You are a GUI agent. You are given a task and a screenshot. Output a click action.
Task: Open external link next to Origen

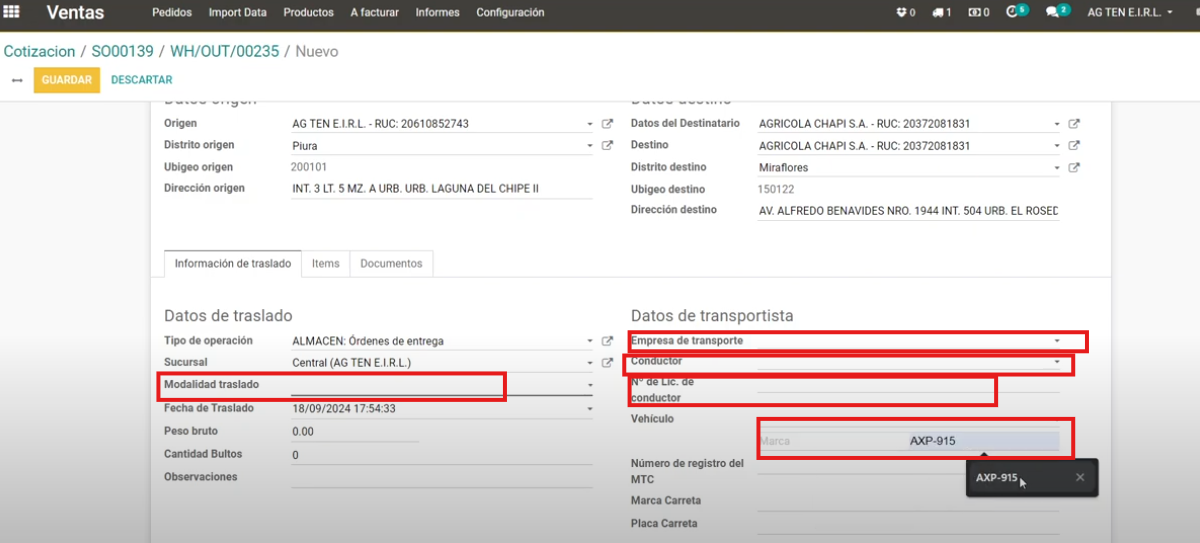(x=607, y=124)
